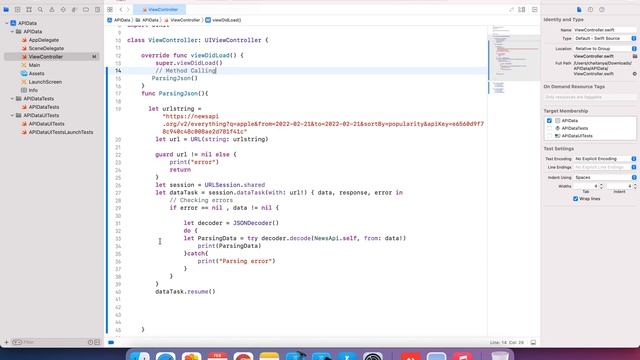640x360 pixels.
Task: Check APIDataTests target membership checkbox
Action: point(549,128)
